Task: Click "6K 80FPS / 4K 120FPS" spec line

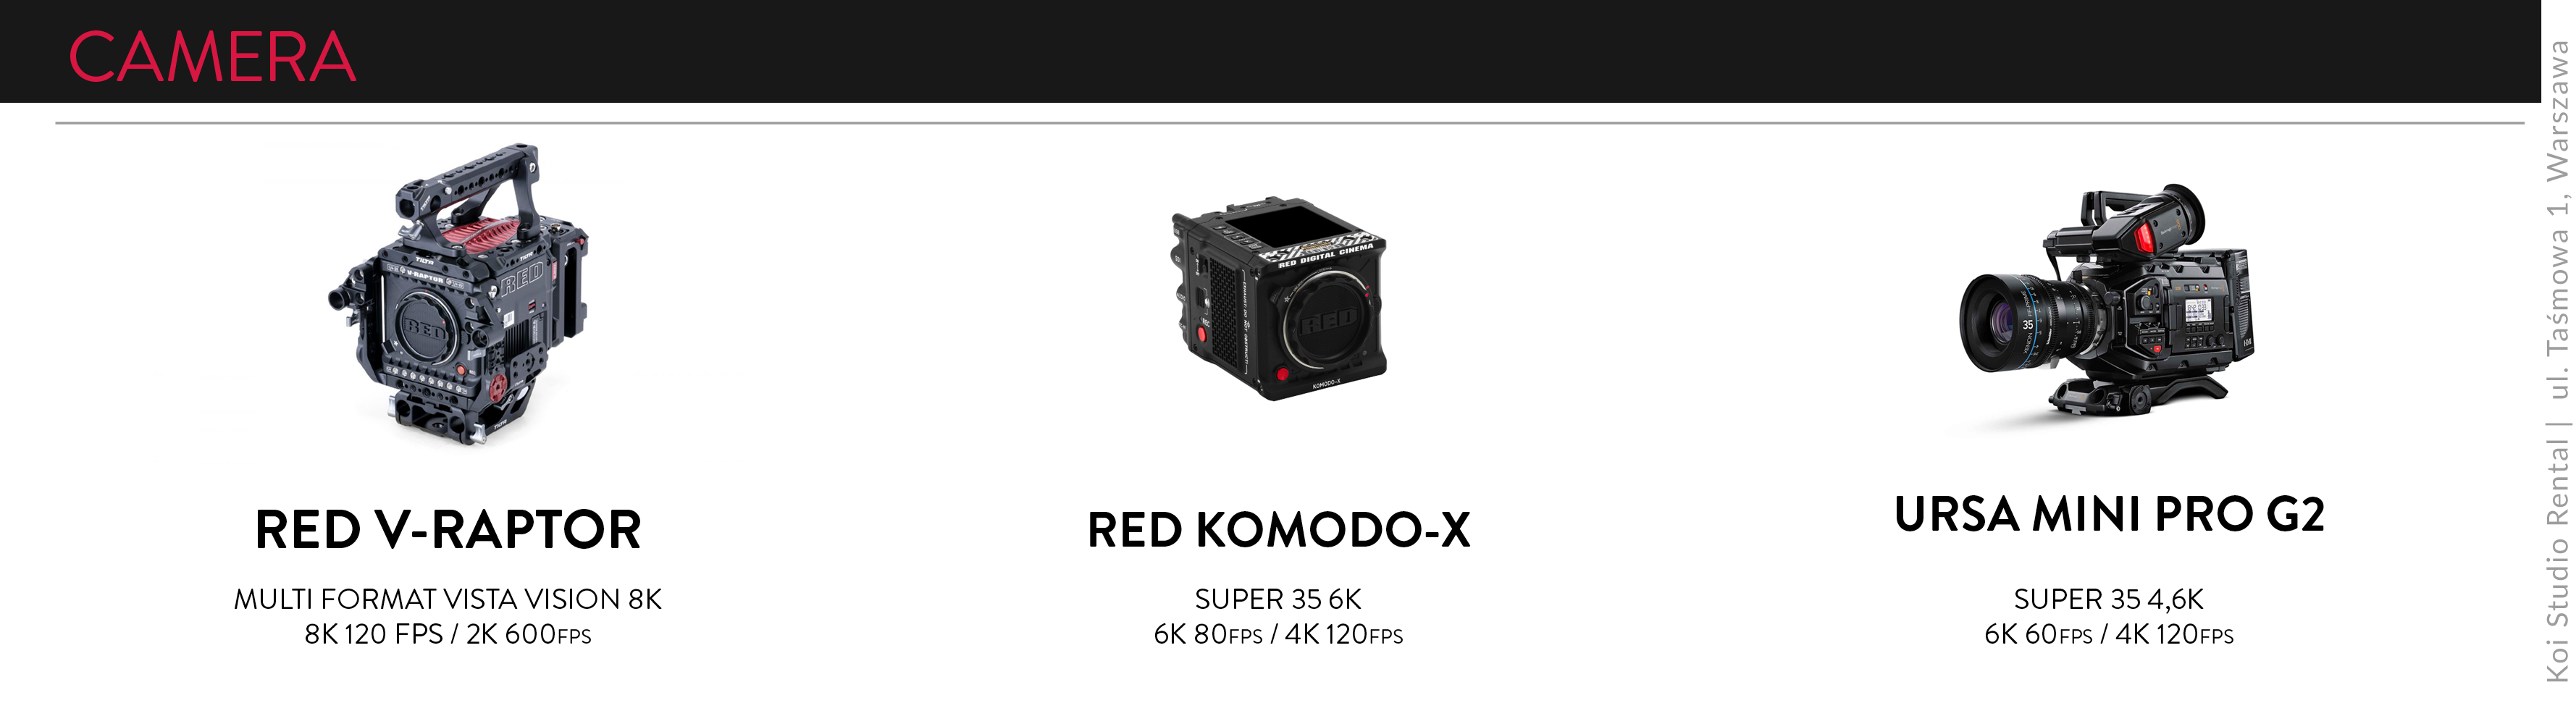Action: pos(1278,634)
